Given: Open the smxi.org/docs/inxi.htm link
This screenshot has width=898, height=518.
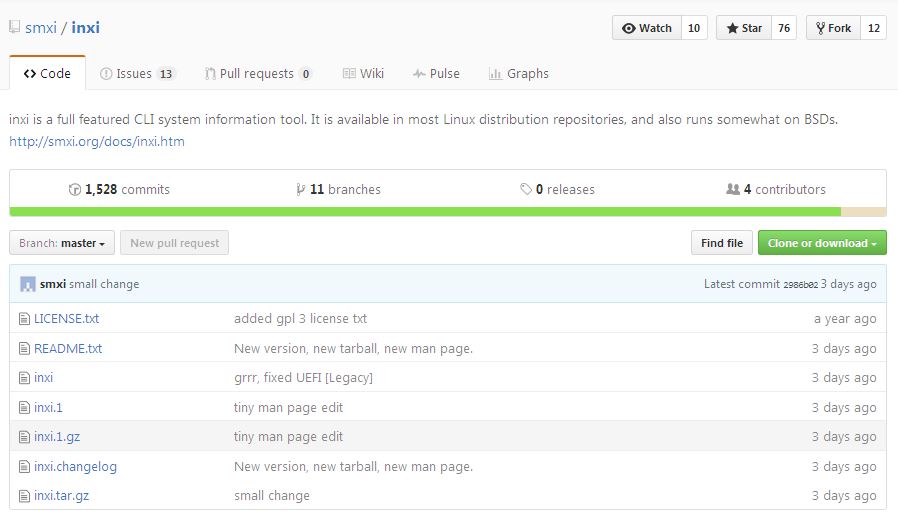Looking at the screenshot, I should (97, 141).
